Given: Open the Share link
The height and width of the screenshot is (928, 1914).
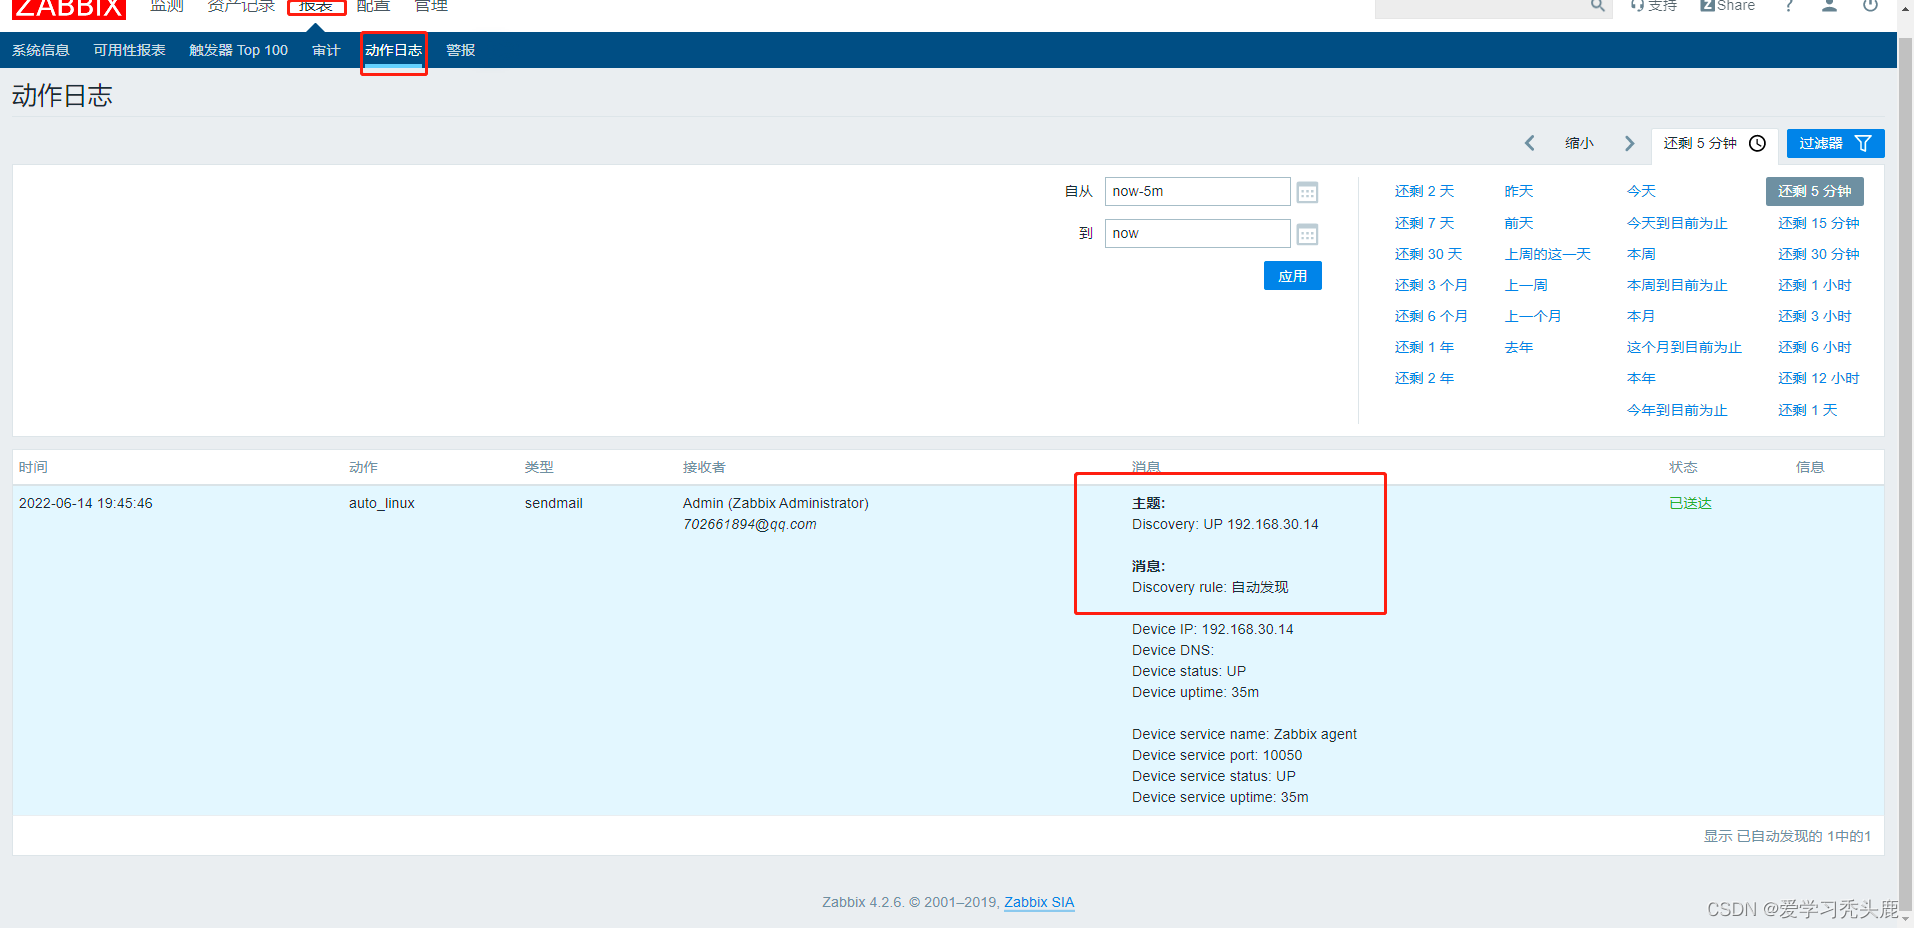Looking at the screenshot, I should [1728, 6].
